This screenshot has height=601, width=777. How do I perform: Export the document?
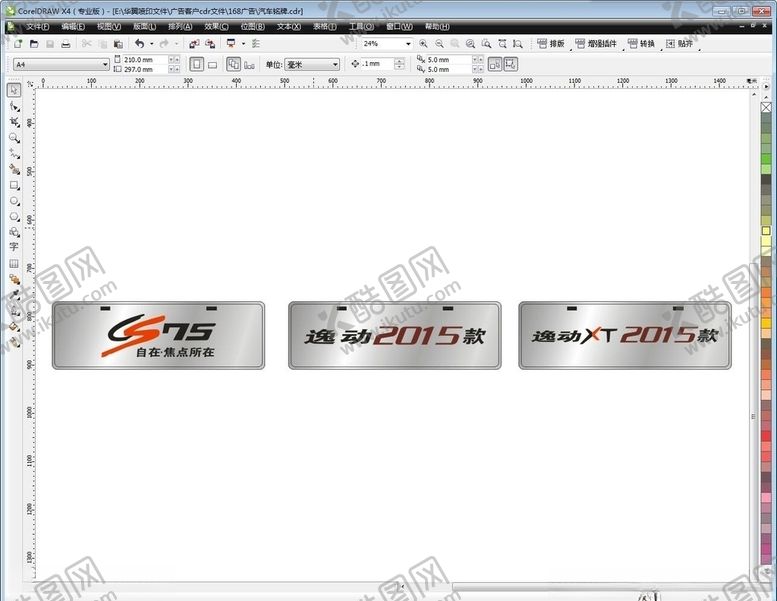[210, 44]
